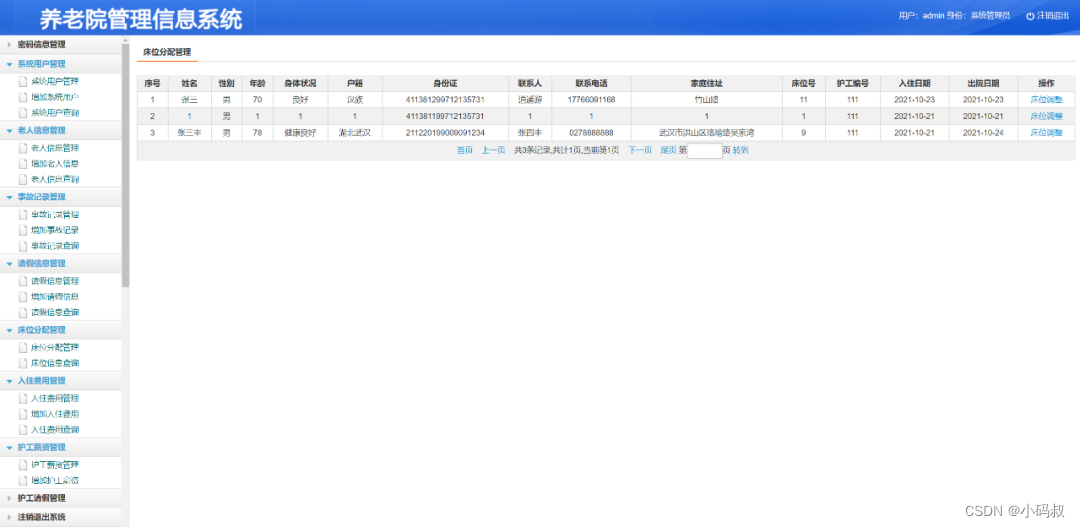Click phone number 17766091168
The height and width of the screenshot is (527, 1080).
click(x=592, y=100)
